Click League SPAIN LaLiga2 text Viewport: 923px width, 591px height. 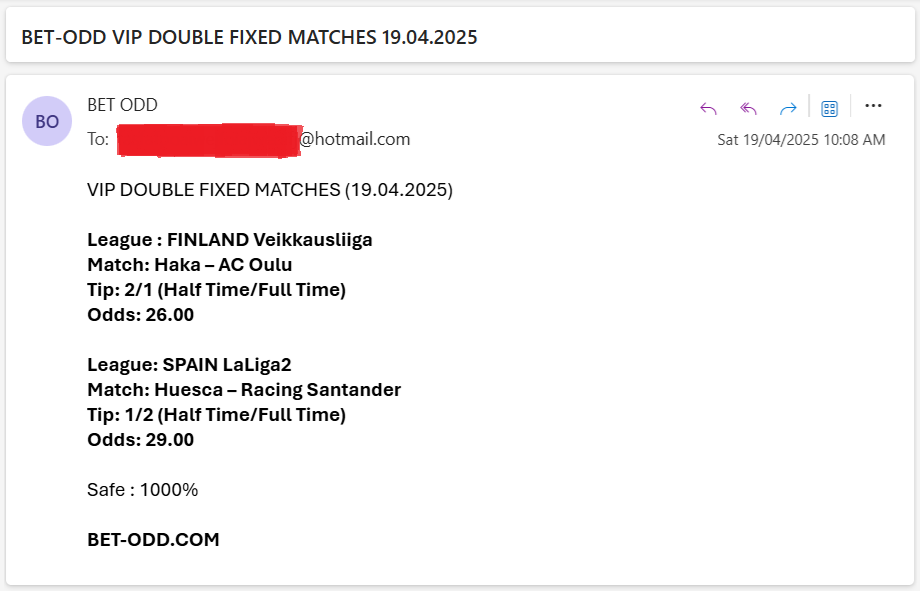[189, 365]
